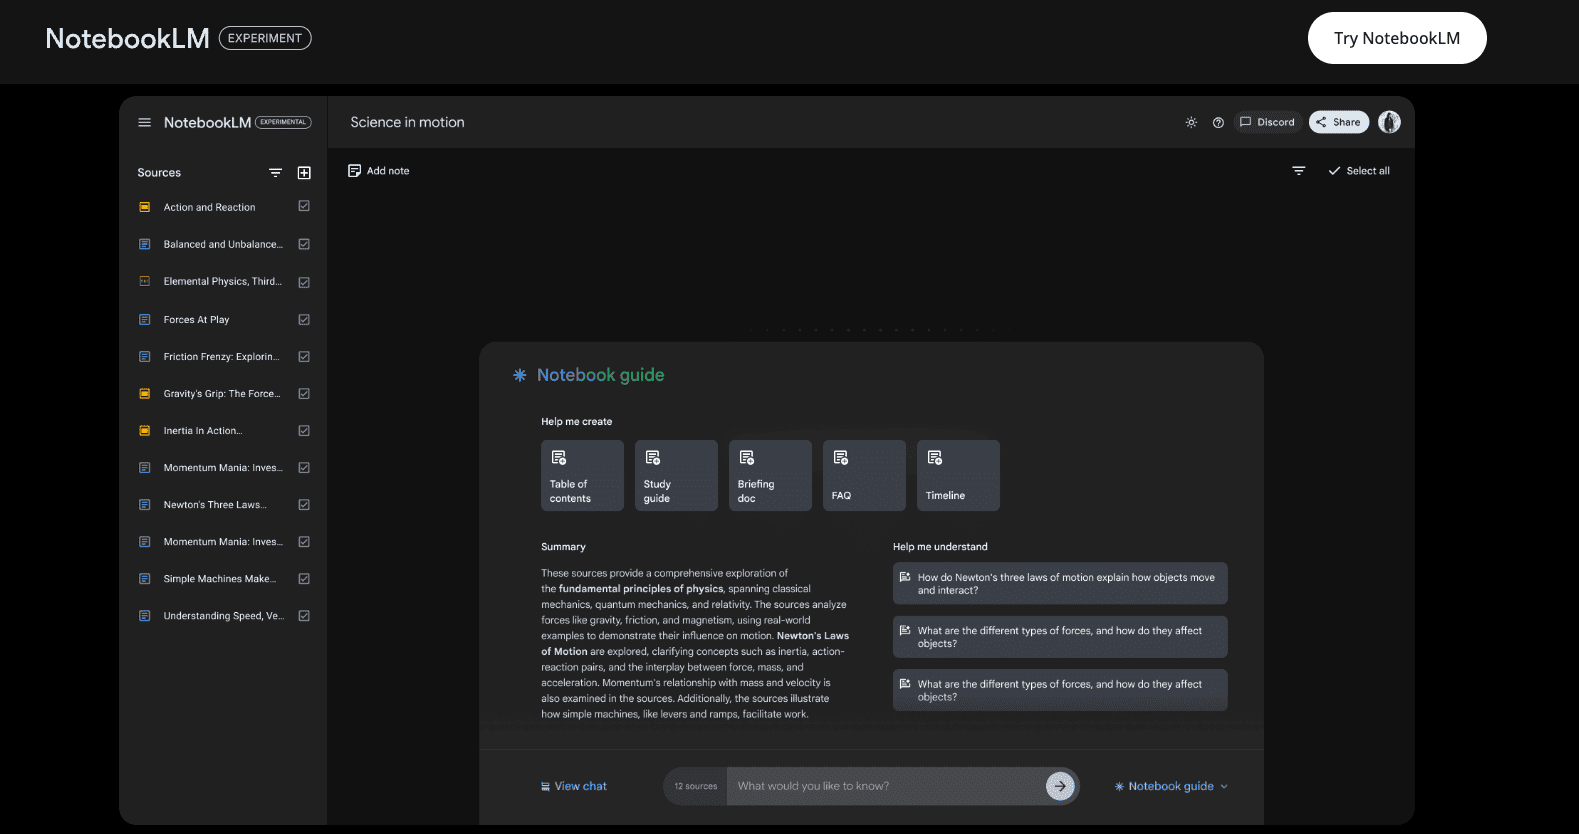
Task: Click the Gravity's Grip source icon
Action: 144,393
